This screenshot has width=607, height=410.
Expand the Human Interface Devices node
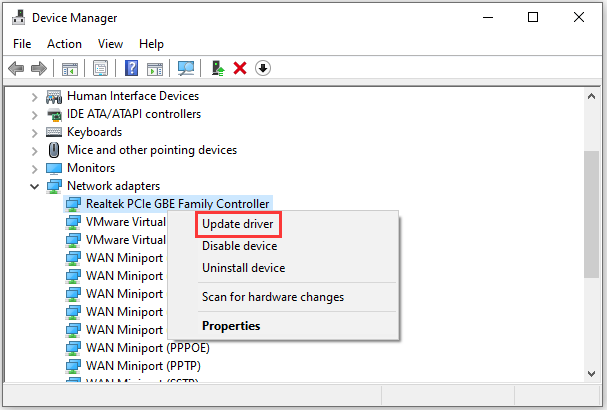(x=35, y=96)
